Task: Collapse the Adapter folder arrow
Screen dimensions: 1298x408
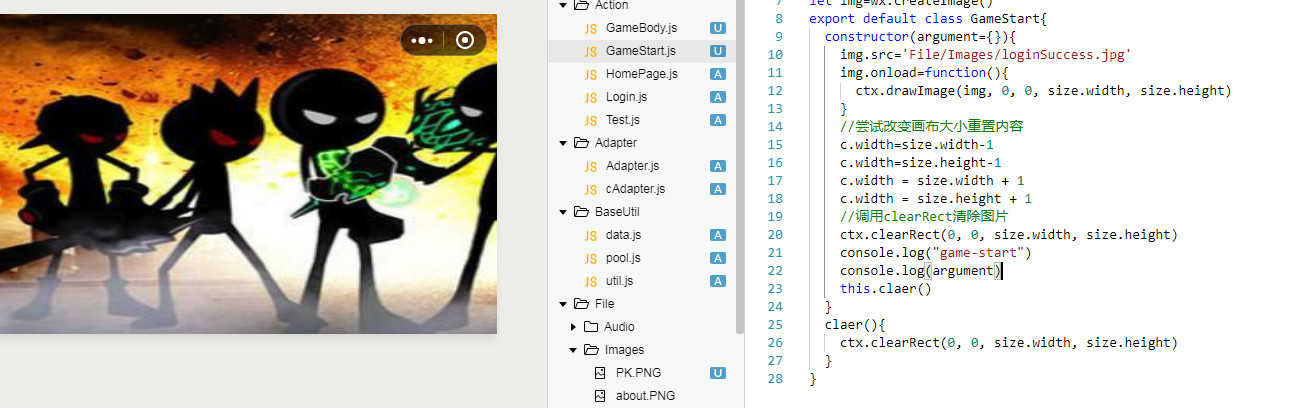Action: [x=563, y=143]
